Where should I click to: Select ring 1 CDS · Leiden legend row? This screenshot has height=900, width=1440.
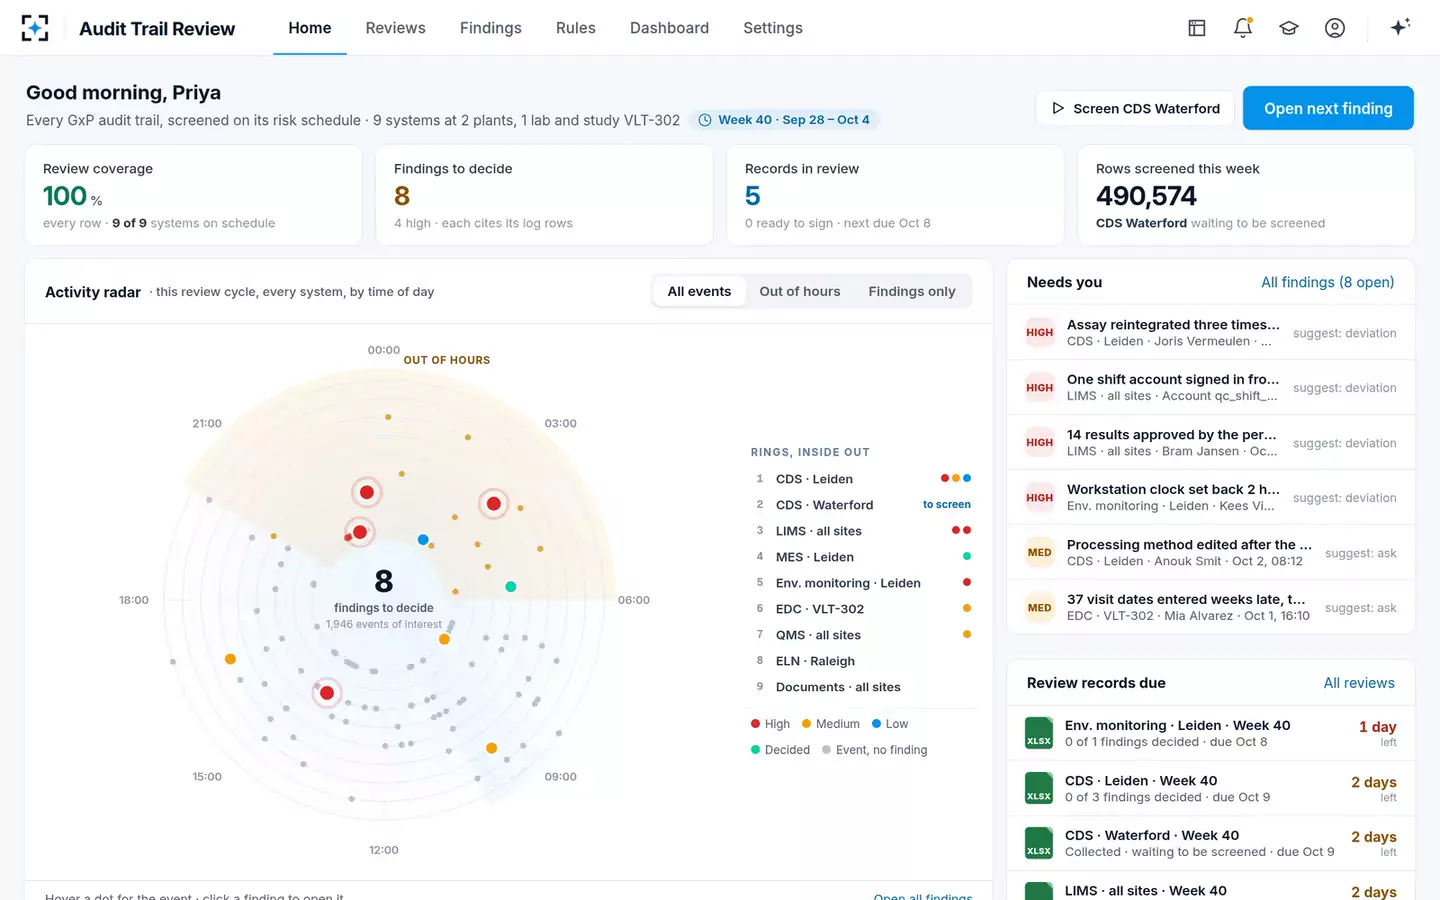[861, 479]
